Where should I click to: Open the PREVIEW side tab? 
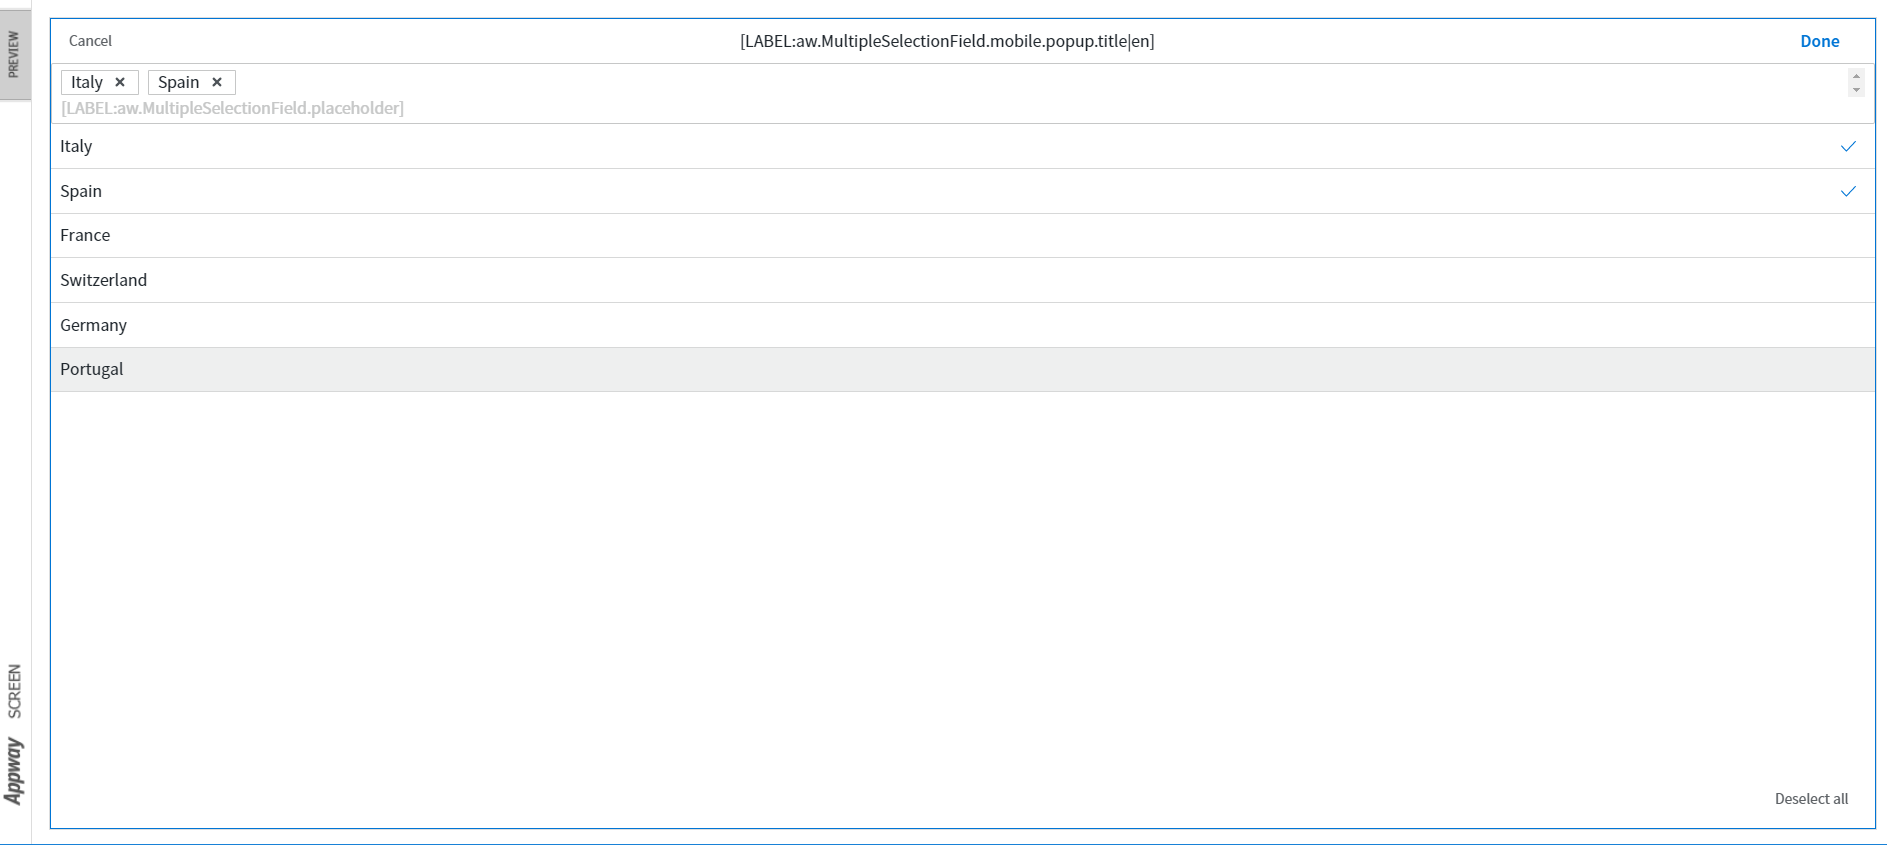14,54
